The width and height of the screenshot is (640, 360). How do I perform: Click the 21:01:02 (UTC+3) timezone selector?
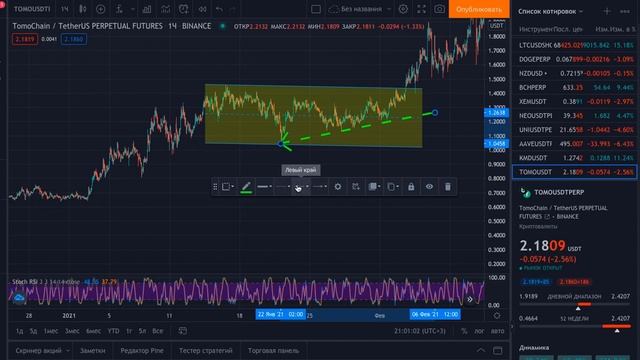pyautogui.click(x=421, y=331)
